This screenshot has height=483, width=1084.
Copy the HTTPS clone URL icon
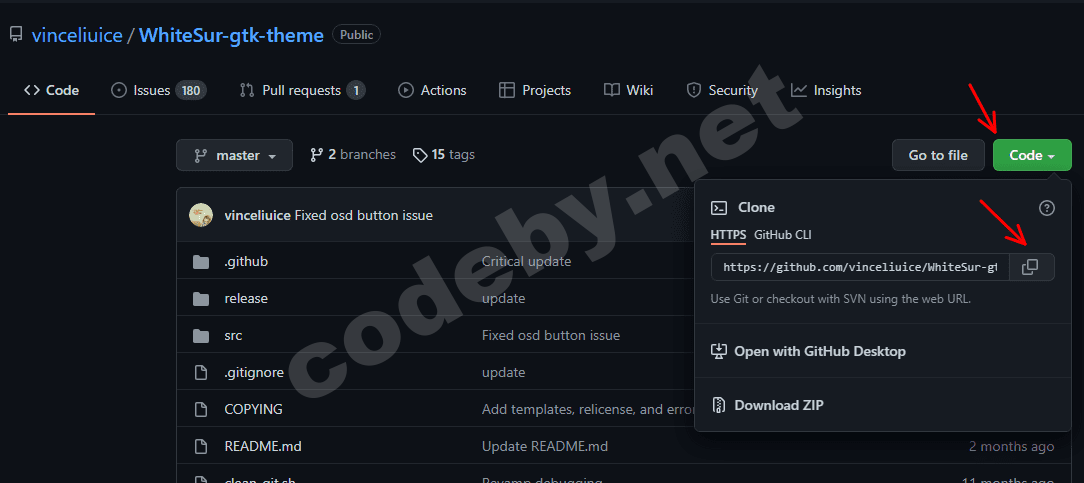coord(1030,267)
